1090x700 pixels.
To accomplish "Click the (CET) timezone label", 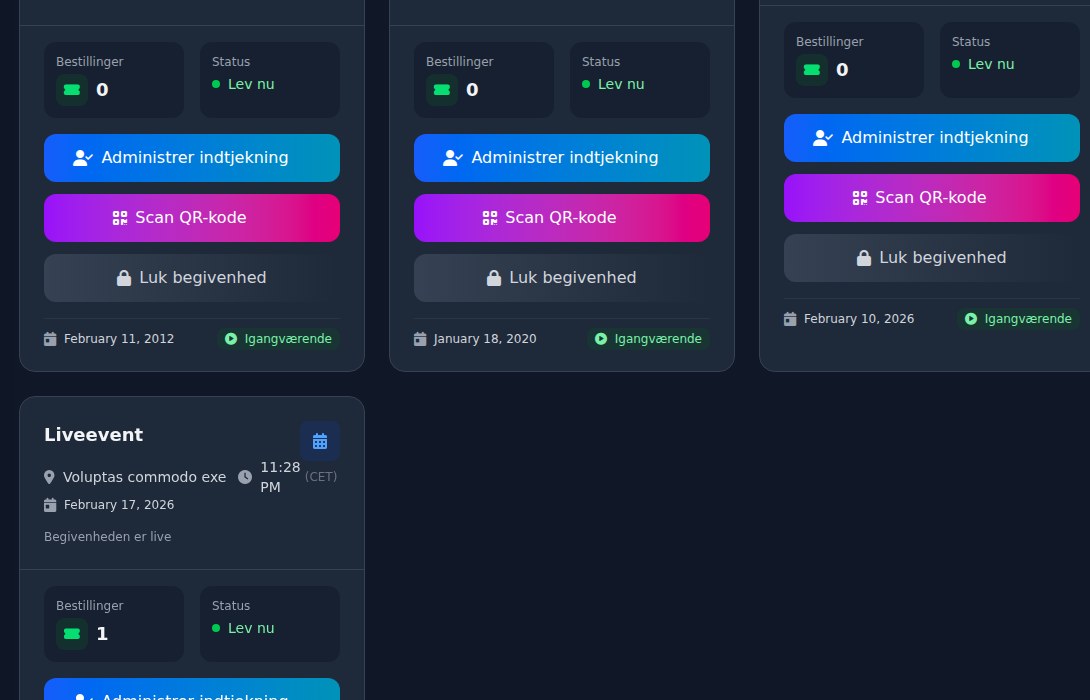I will click(x=321, y=477).
